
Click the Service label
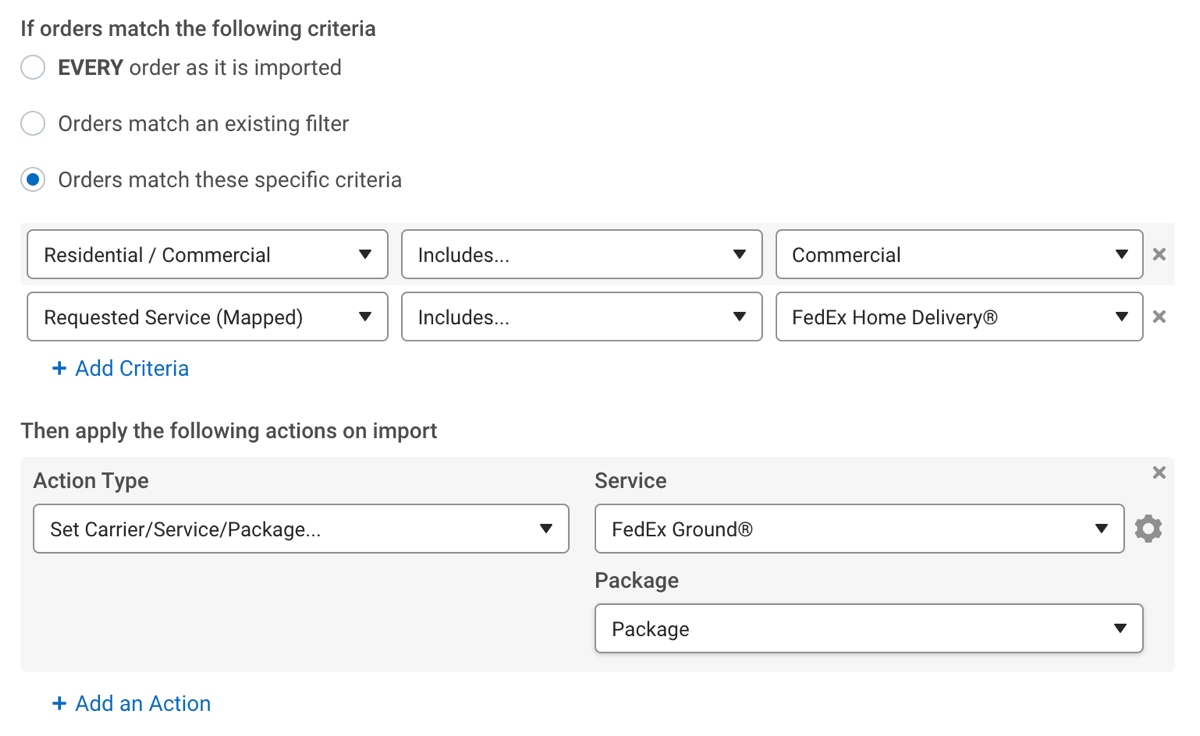[x=630, y=481]
